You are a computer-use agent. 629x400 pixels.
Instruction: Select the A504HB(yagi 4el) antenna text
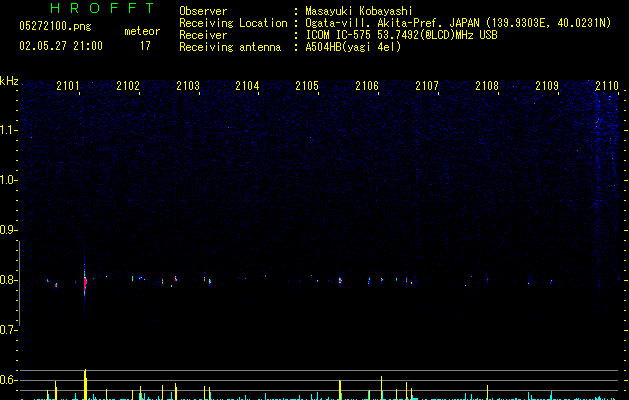pos(353,47)
